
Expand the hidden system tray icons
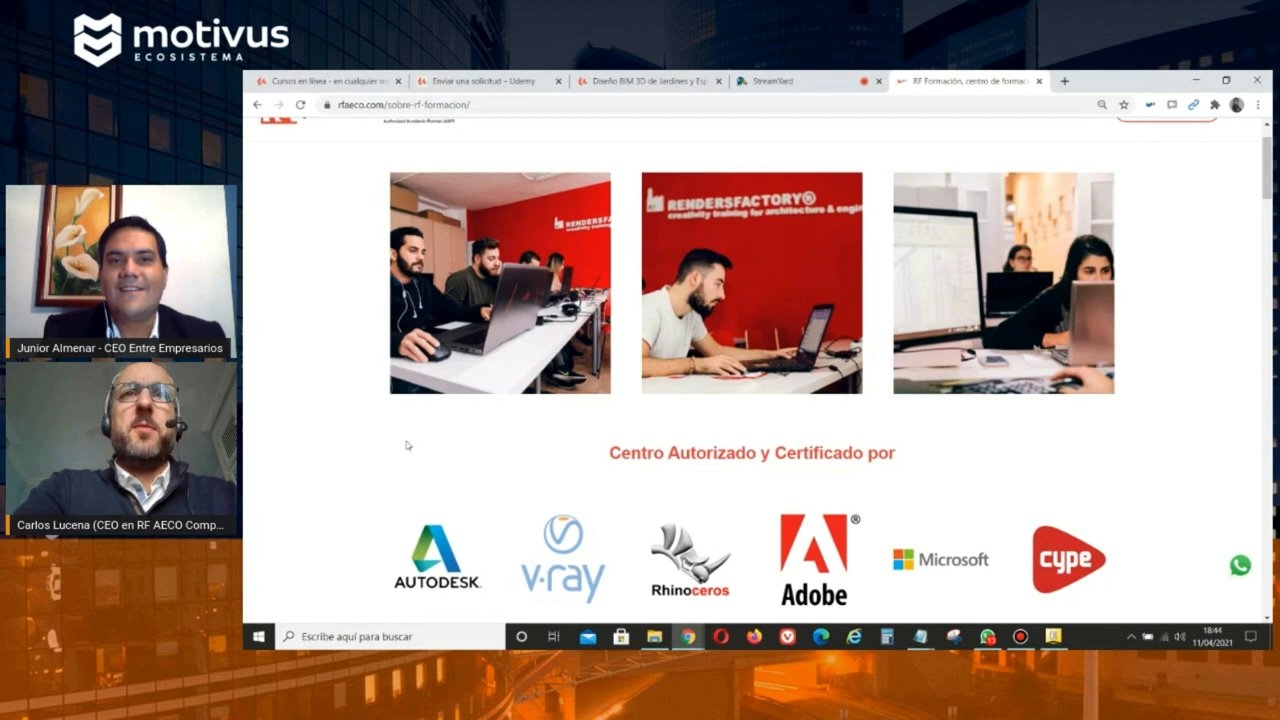click(x=1131, y=637)
